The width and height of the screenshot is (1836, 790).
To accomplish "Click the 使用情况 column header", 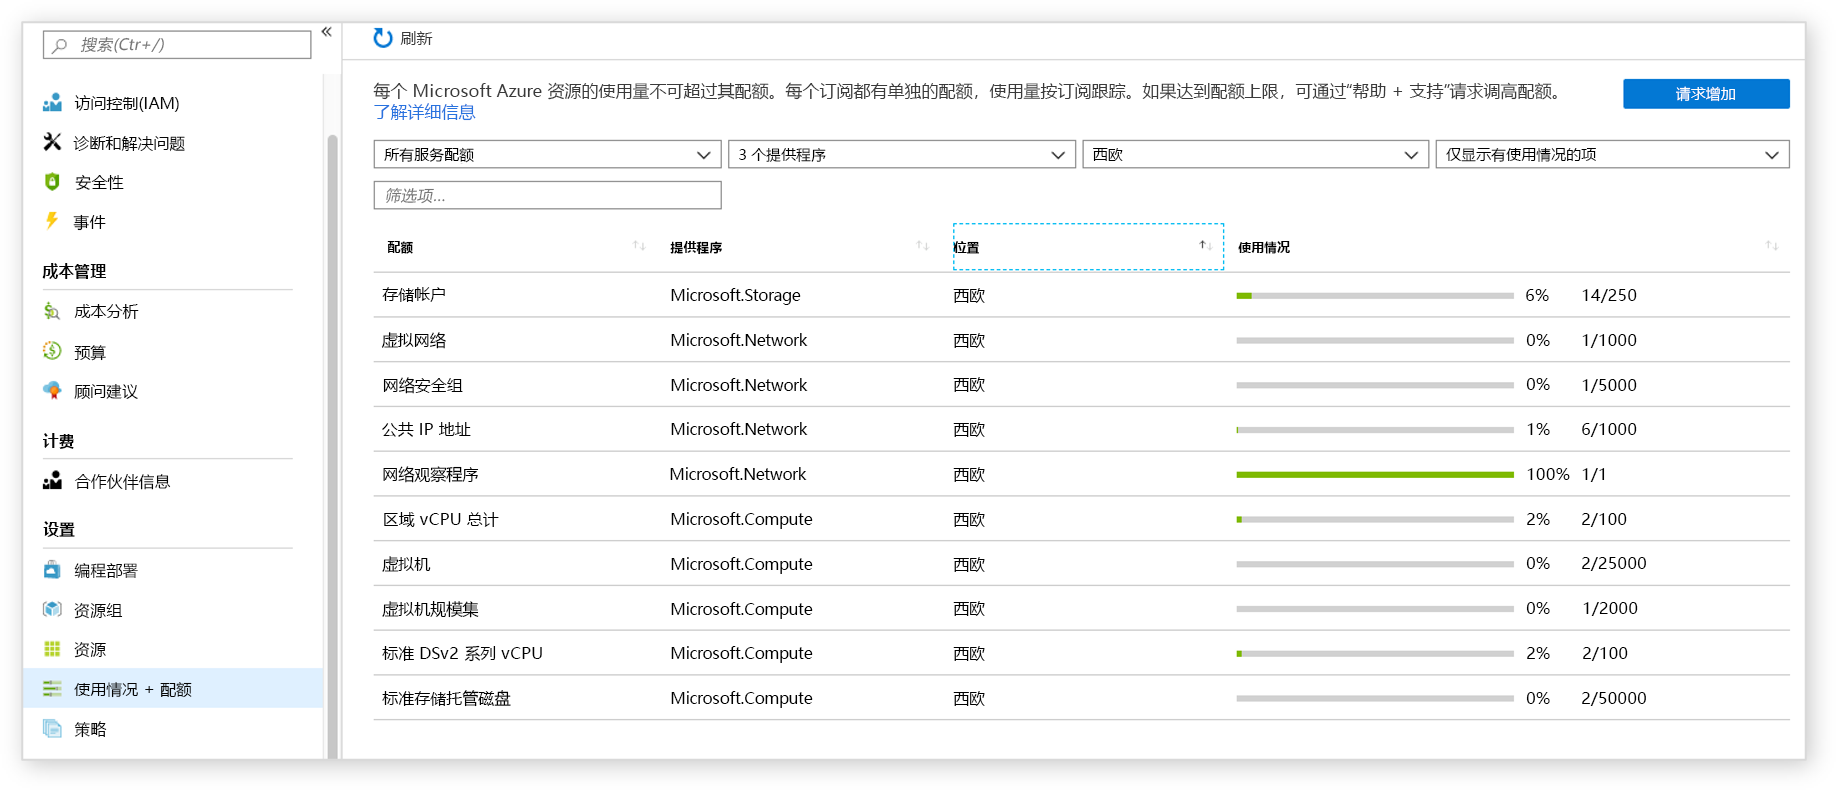I will pos(1264,247).
